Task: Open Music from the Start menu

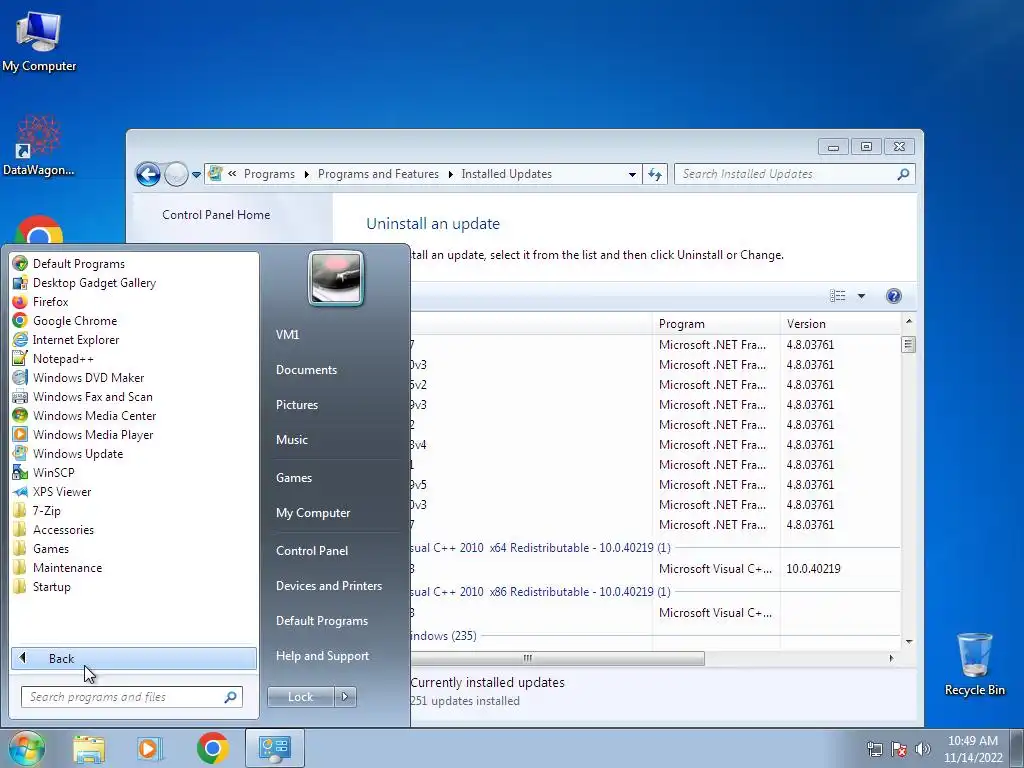Action: [291, 440]
